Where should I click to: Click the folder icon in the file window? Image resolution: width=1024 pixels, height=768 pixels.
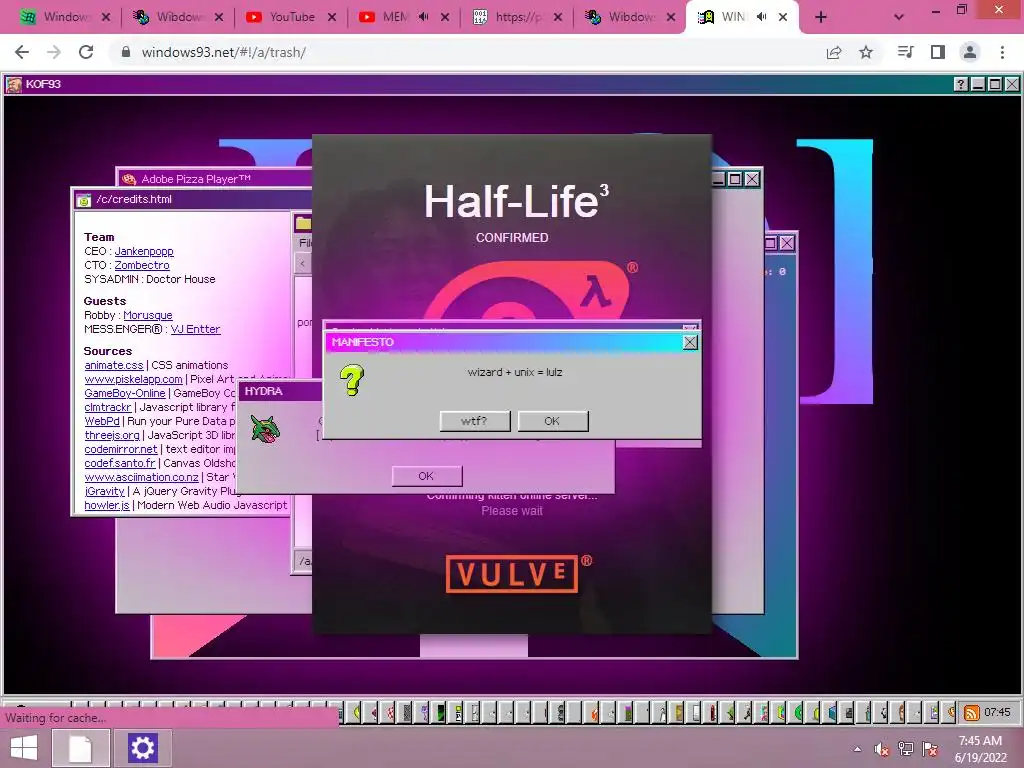pos(303,223)
